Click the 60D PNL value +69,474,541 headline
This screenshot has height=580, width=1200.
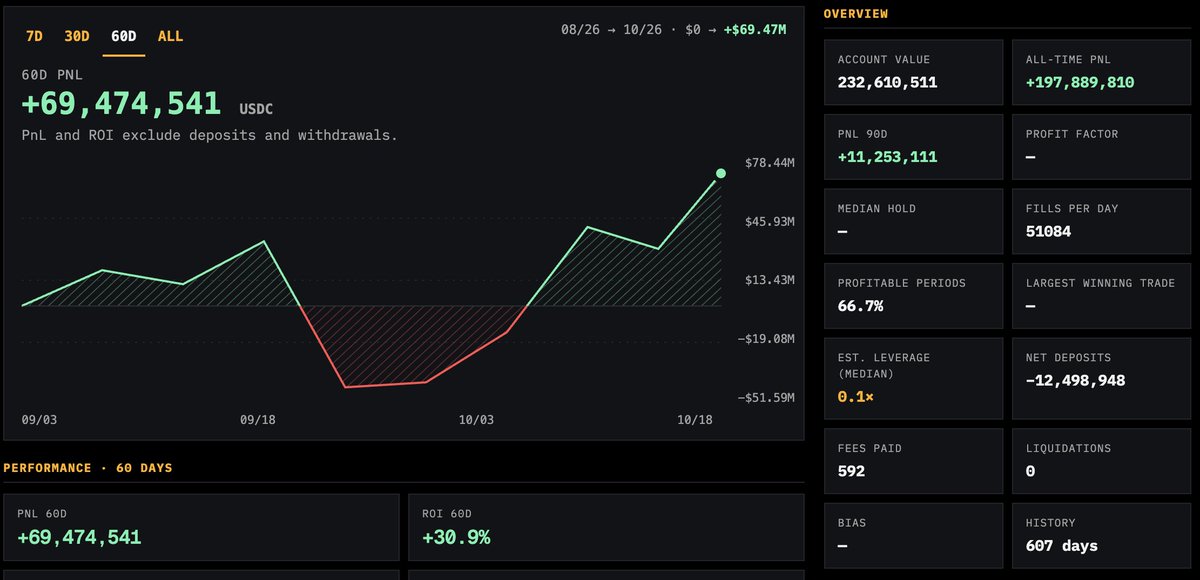tap(121, 103)
